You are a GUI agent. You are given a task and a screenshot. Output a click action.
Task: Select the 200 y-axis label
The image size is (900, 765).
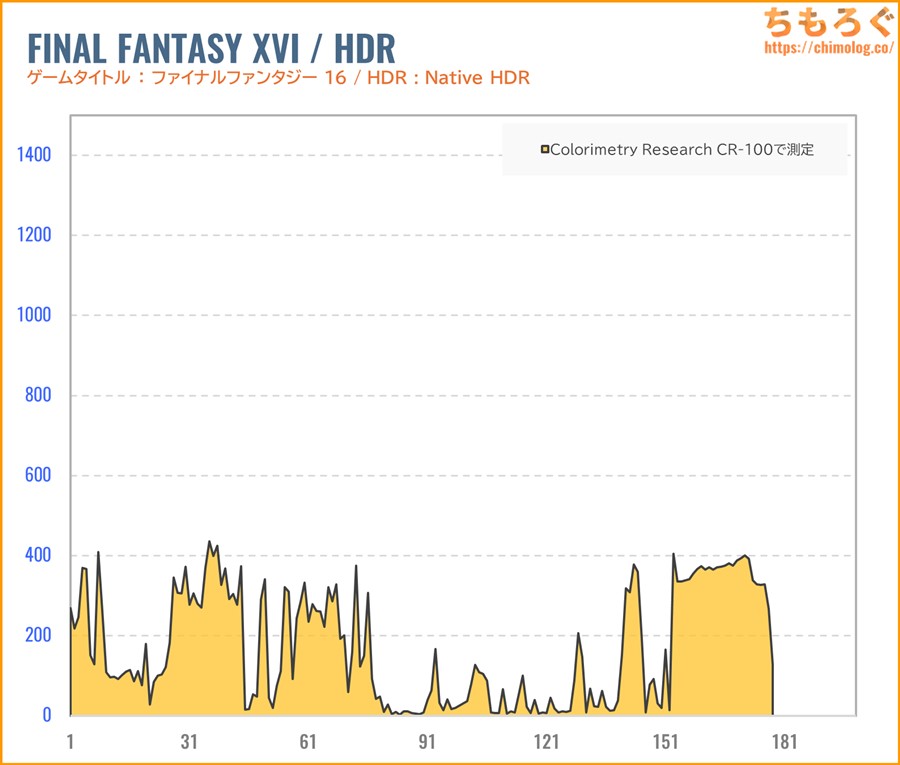click(37, 635)
